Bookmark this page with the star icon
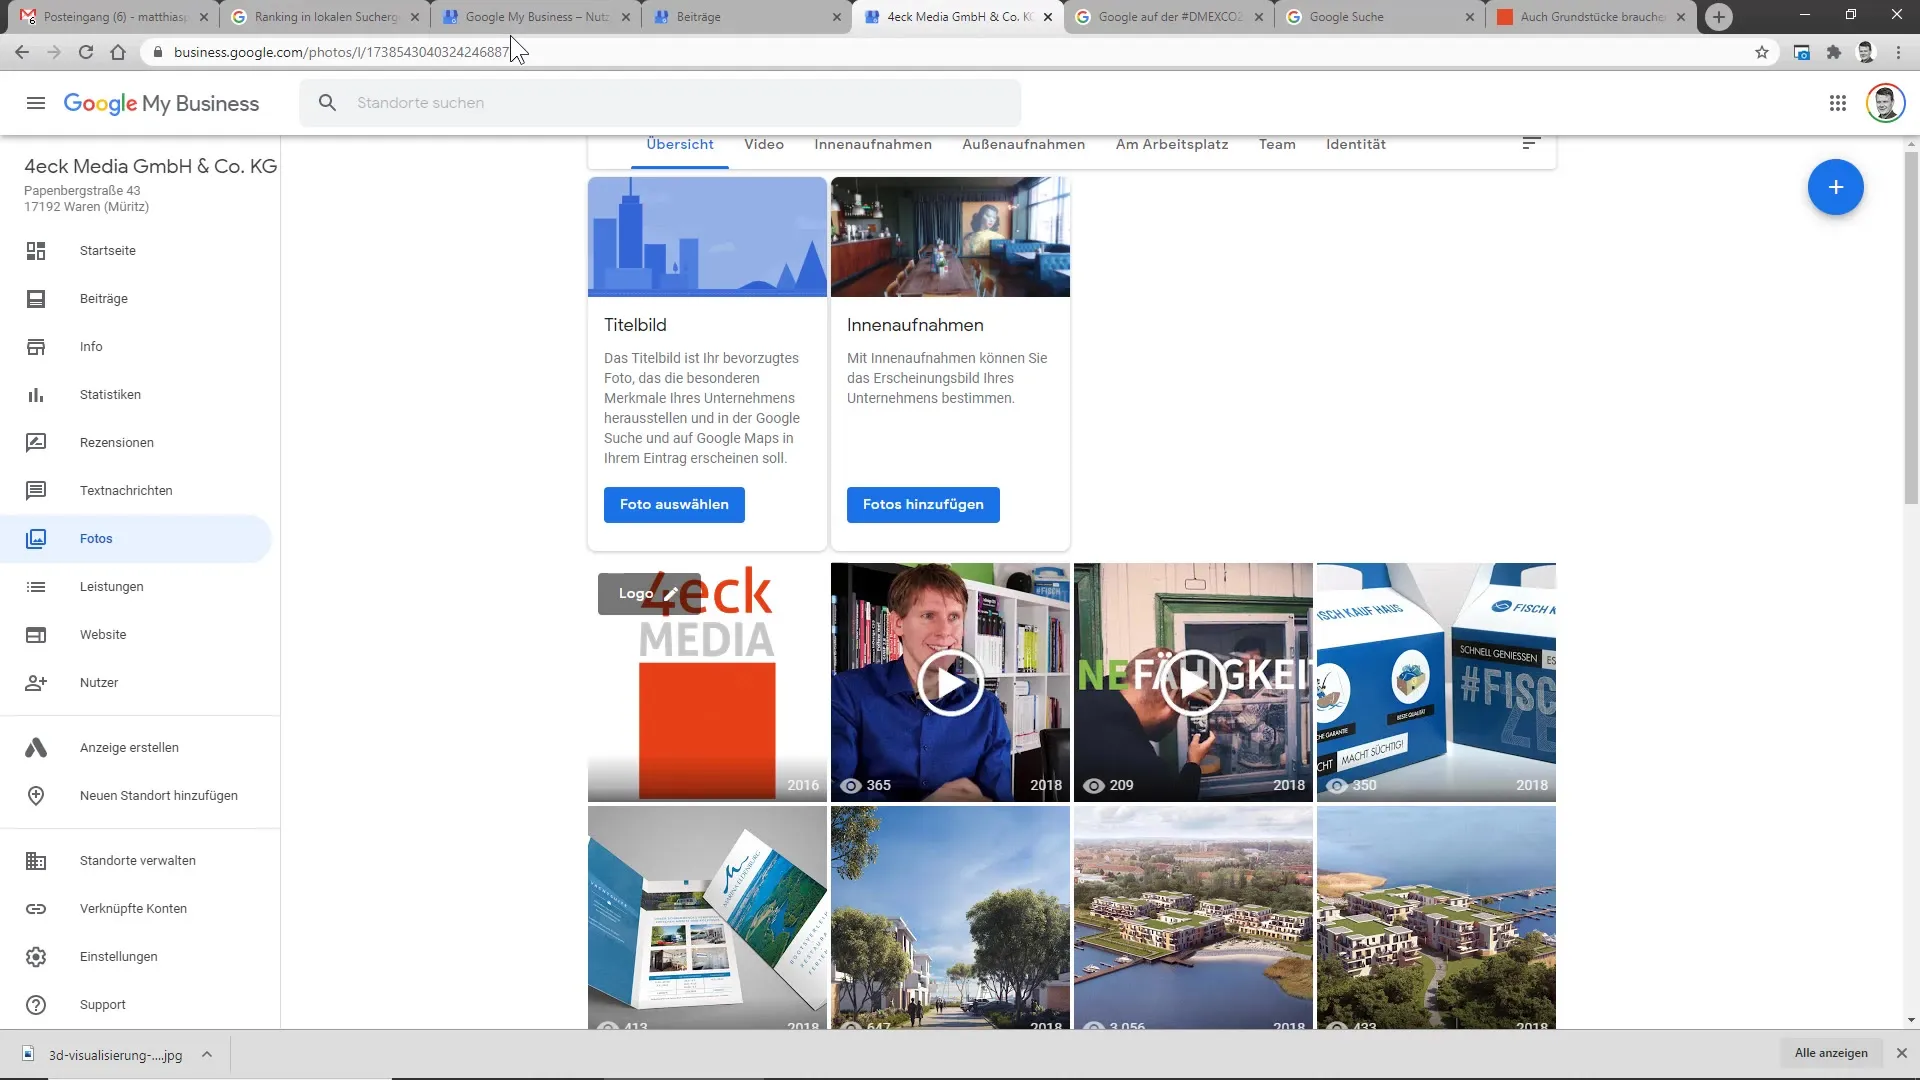The image size is (1920, 1080). (x=1762, y=52)
